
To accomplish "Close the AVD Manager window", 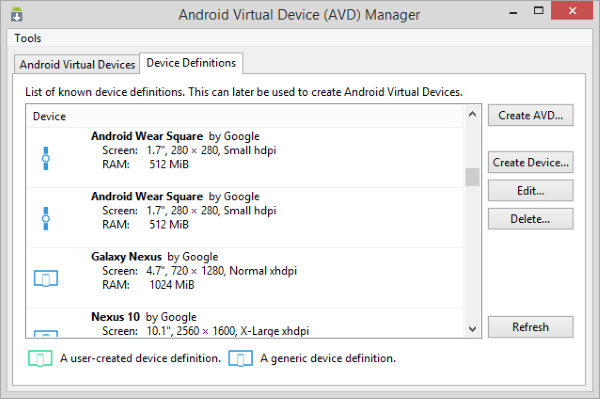I will click(572, 10).
